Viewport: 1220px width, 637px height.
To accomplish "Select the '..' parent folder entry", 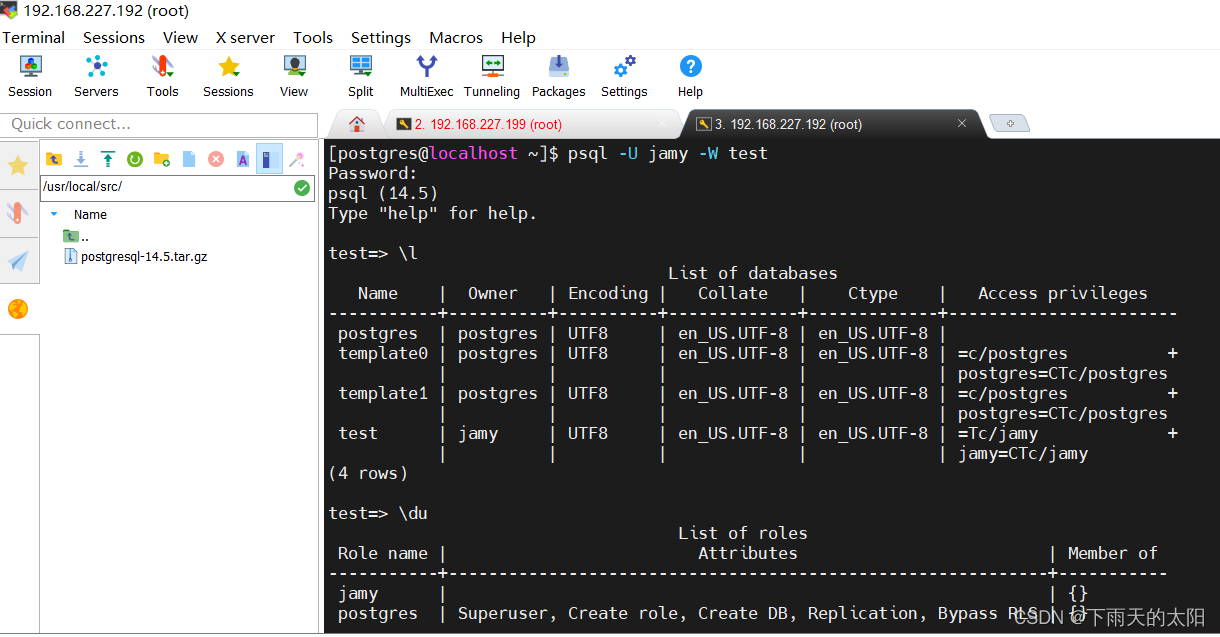I will [76, 236].
